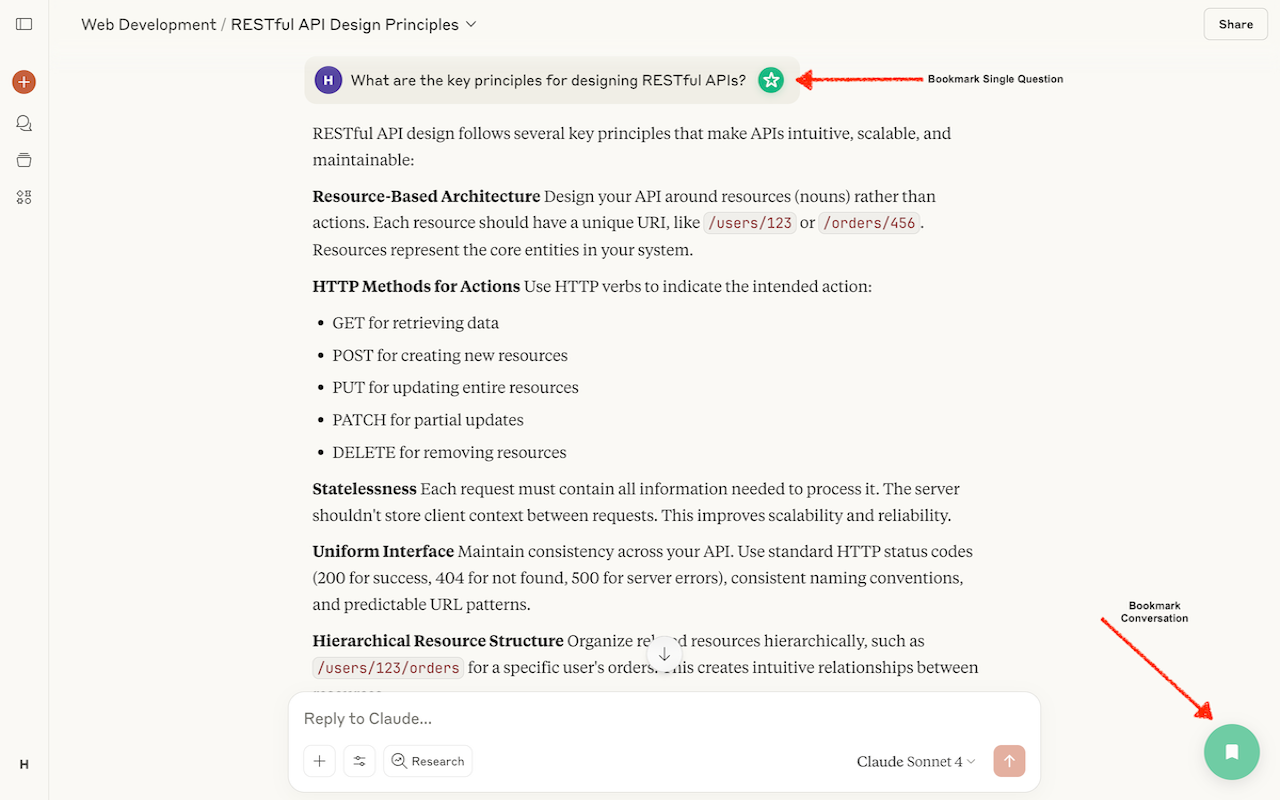Toggle the Research mode button
1280x800 pixels.
click(x=428, y=761)
